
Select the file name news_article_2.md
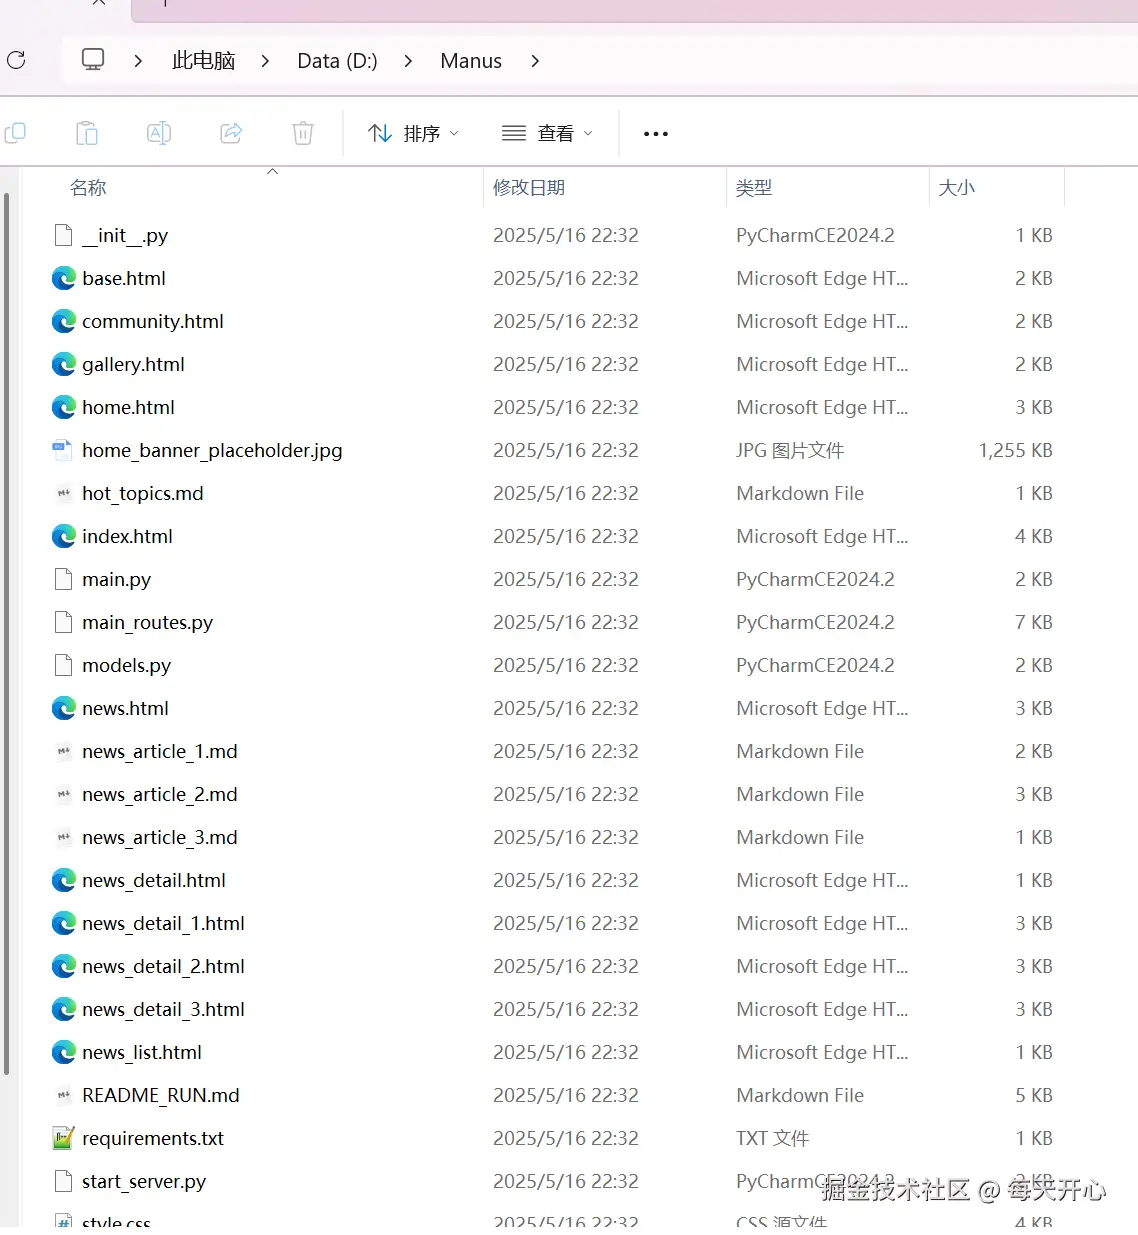(160, 795)
